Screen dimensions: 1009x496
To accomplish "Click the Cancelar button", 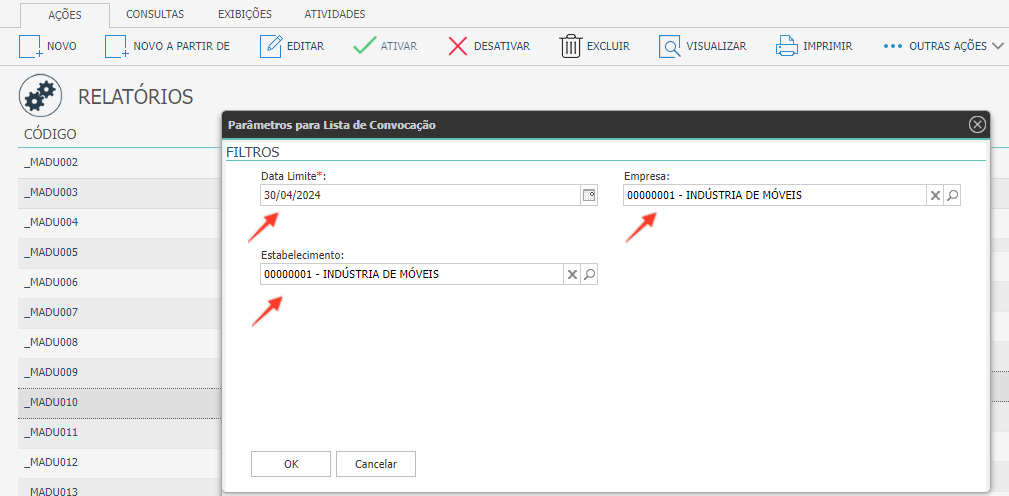I will coord(376,464).
